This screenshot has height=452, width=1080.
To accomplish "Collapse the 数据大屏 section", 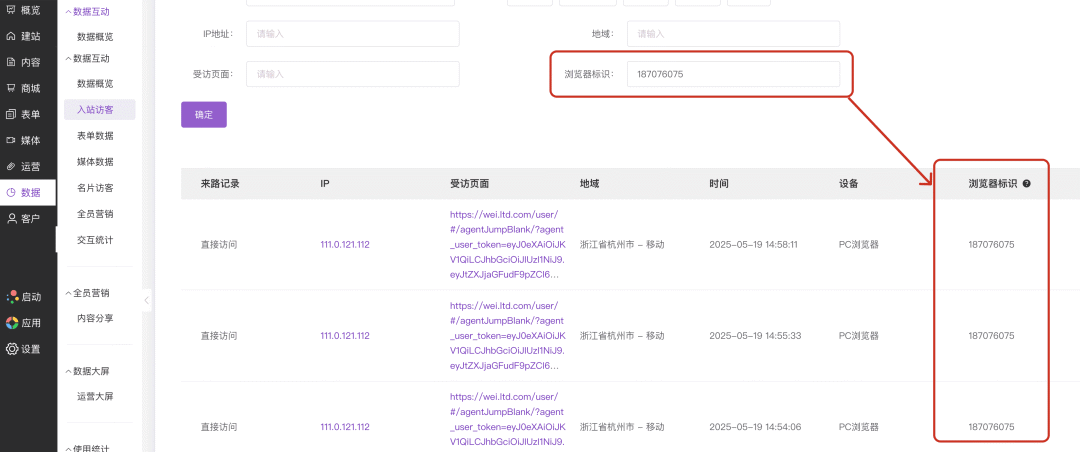I will (87, 371).
